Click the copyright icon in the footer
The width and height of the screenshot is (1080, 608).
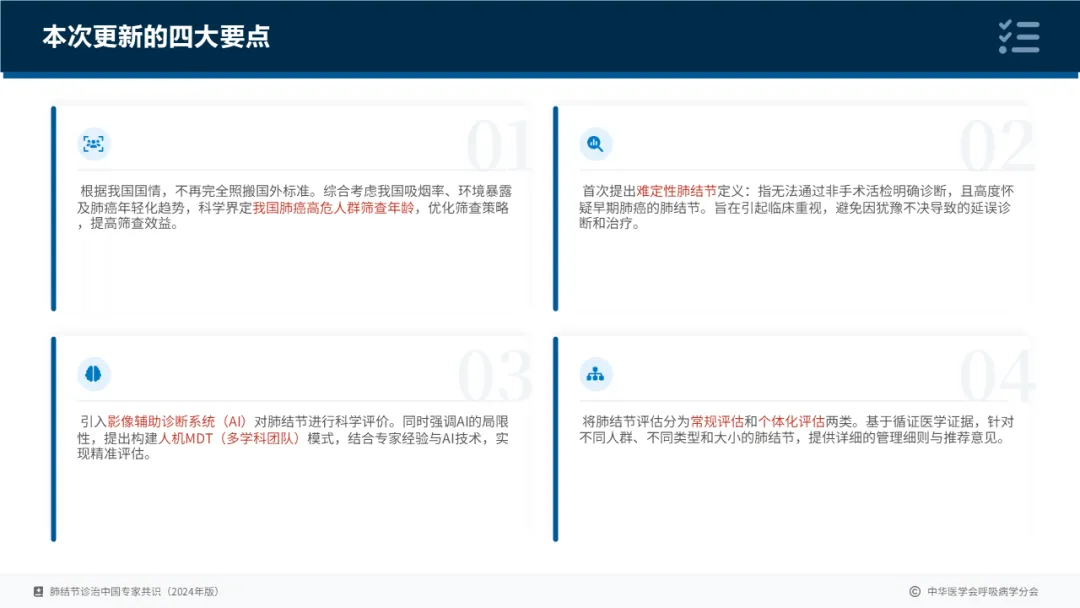point(915,591)
